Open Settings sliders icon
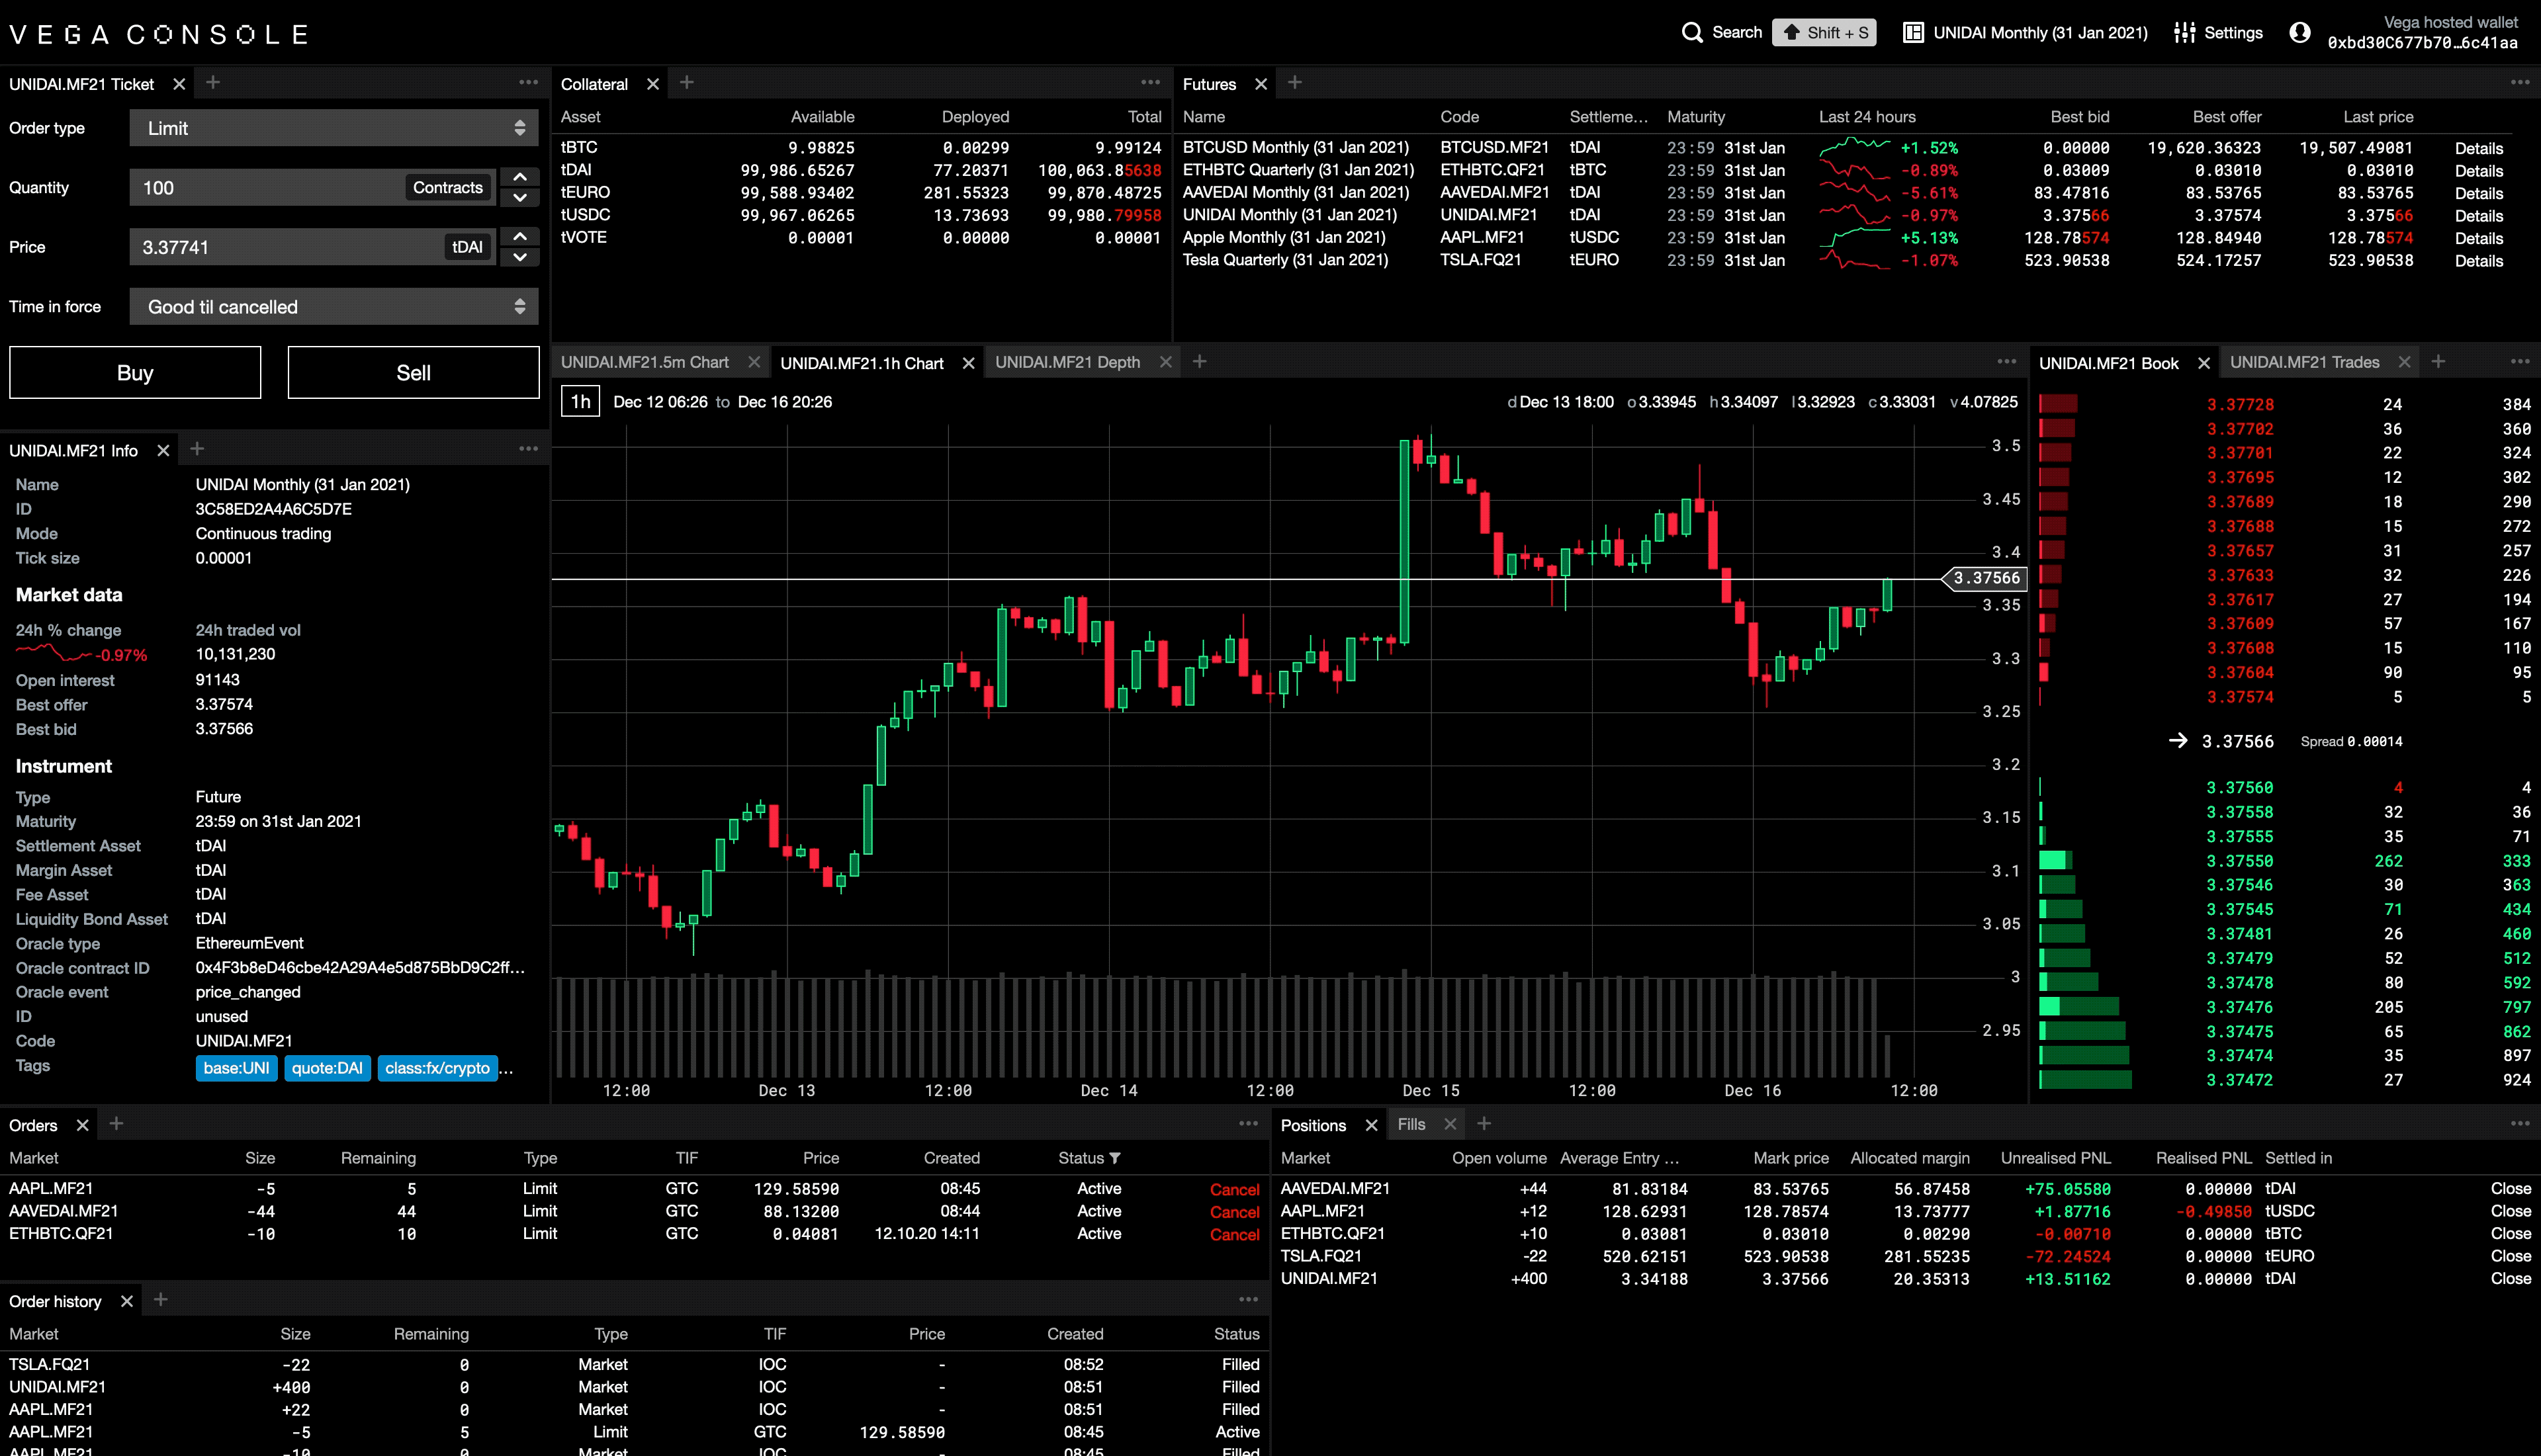 coord(2184,33)
